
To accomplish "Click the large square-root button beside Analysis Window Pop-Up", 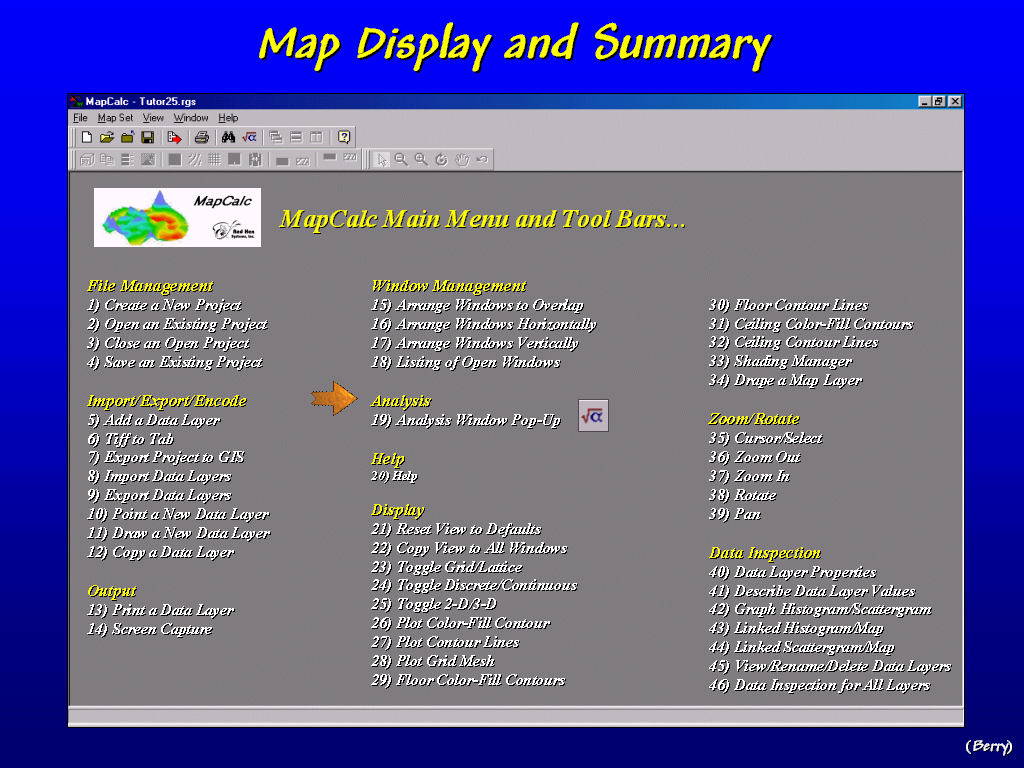I will tap(593, 415).
